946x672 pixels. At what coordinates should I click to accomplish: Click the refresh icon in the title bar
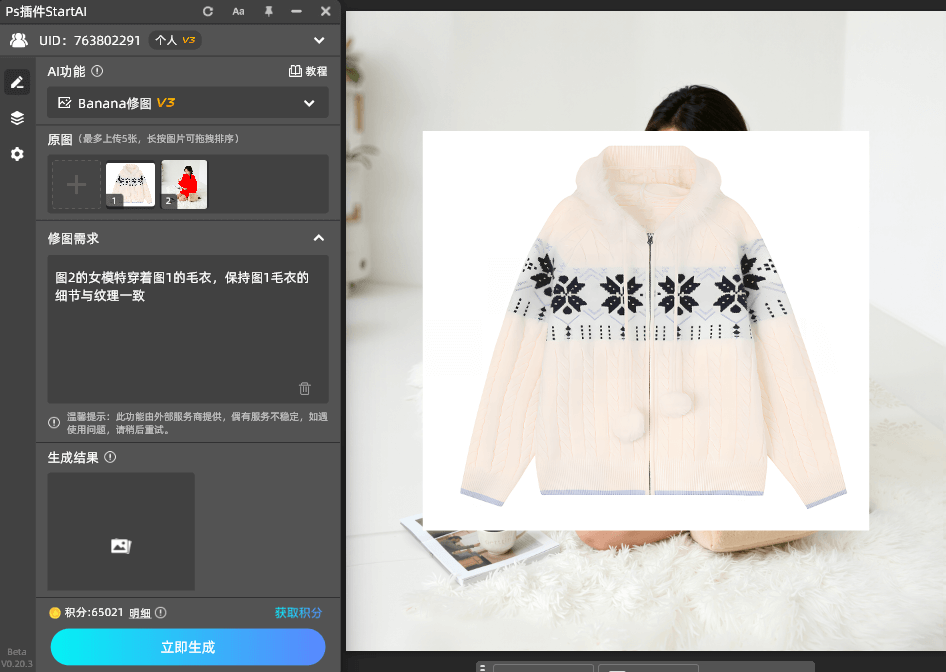click(x=207, y=11)
